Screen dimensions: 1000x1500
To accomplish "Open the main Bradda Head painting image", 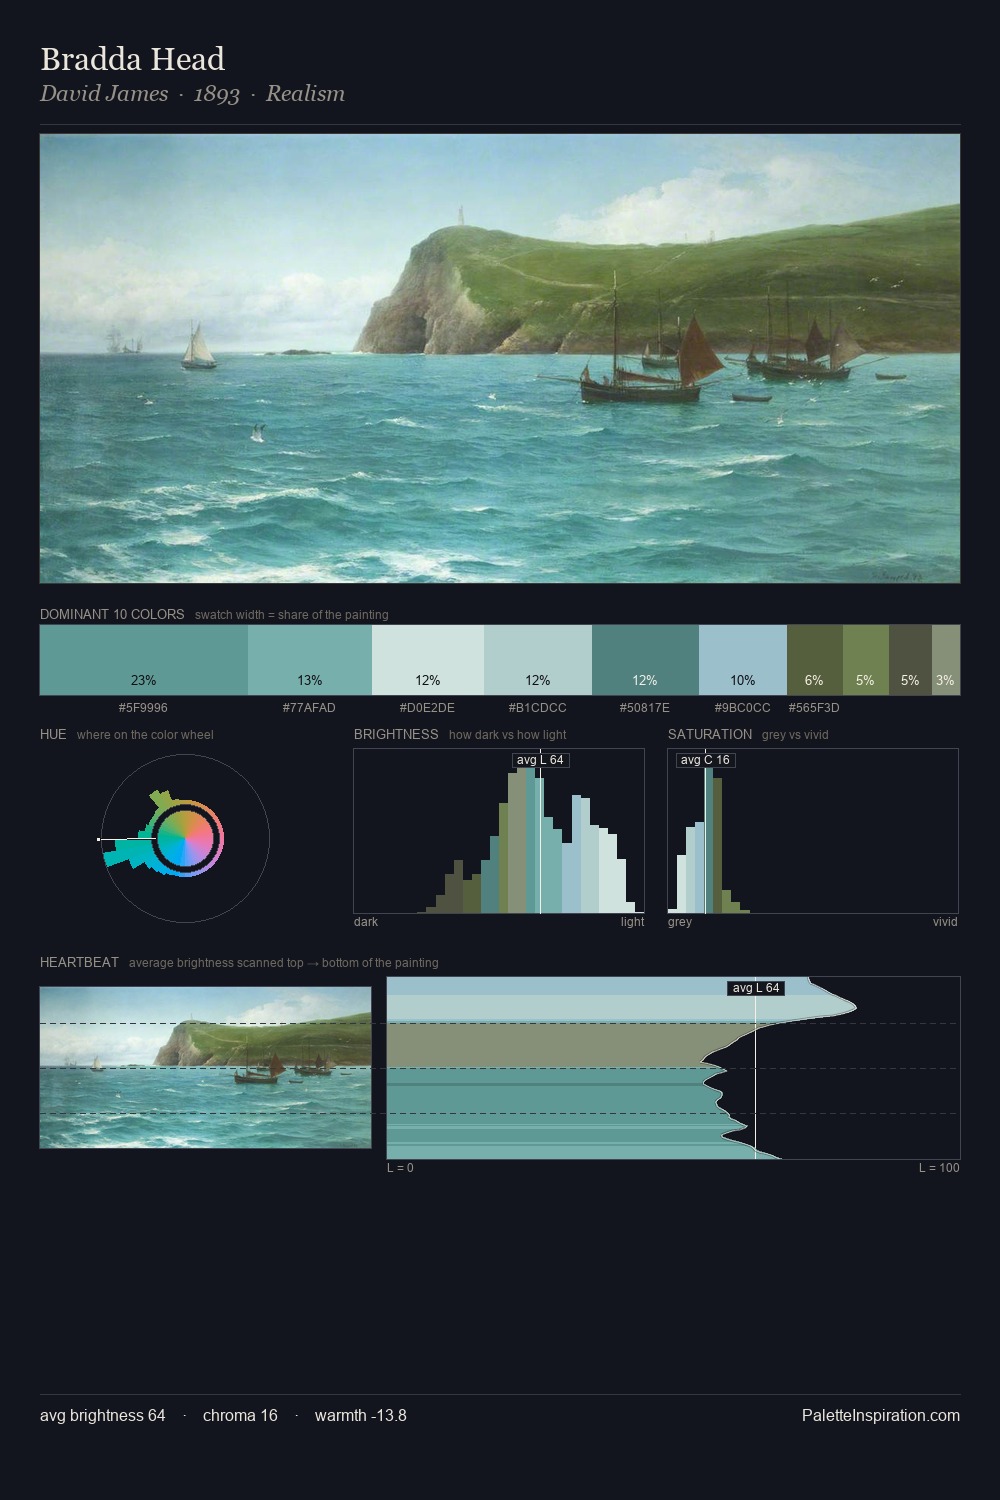I will (500, 359).
